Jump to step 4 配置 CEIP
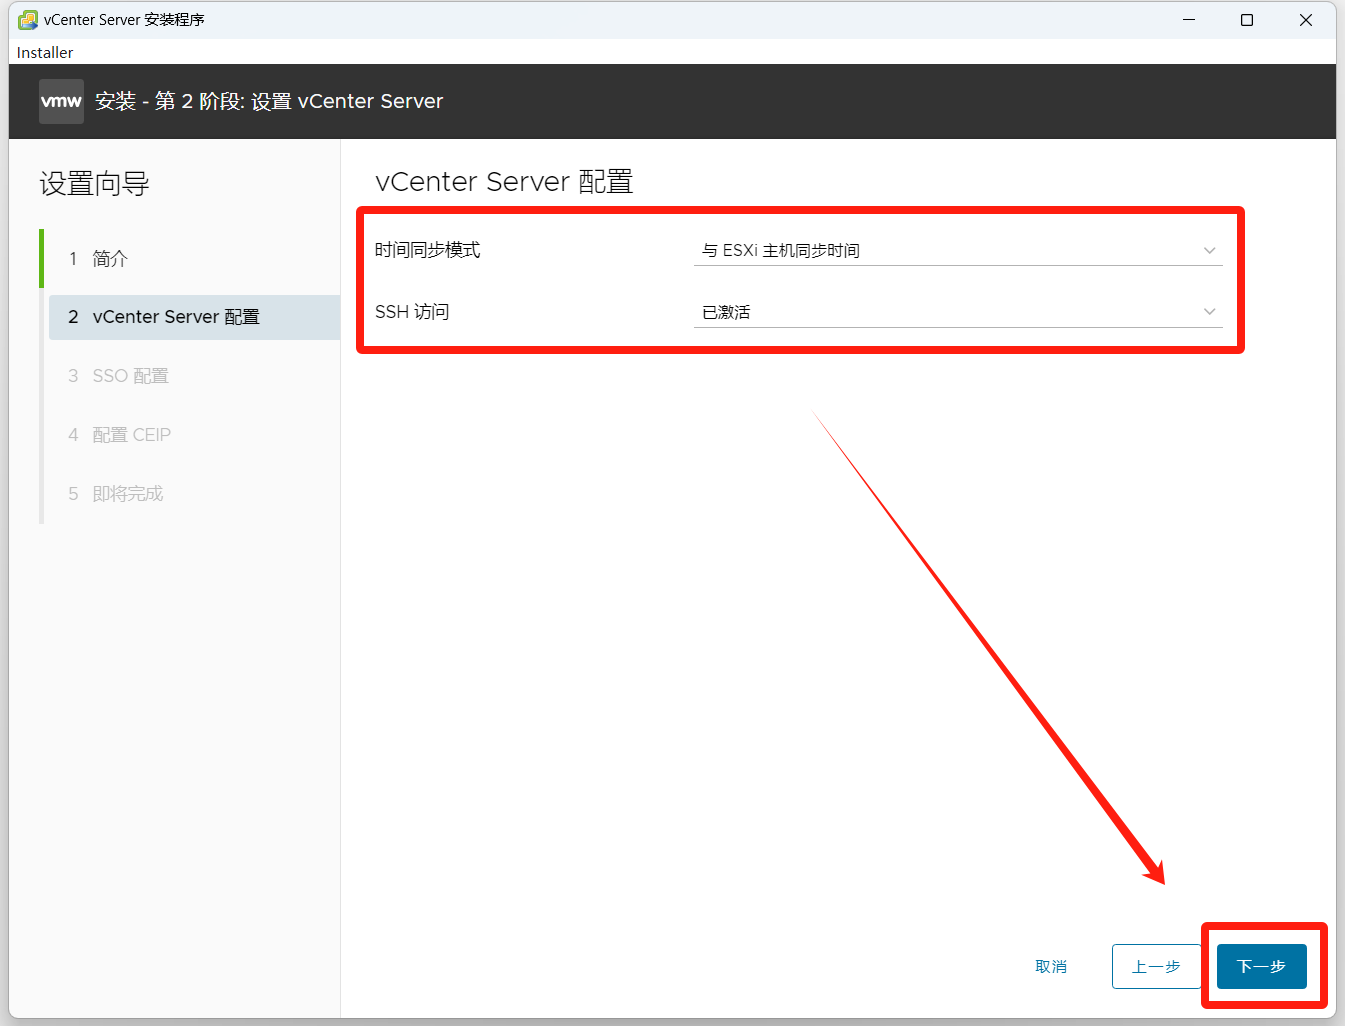Screen dimensions: 1345x1026 [x=131, y=435]
